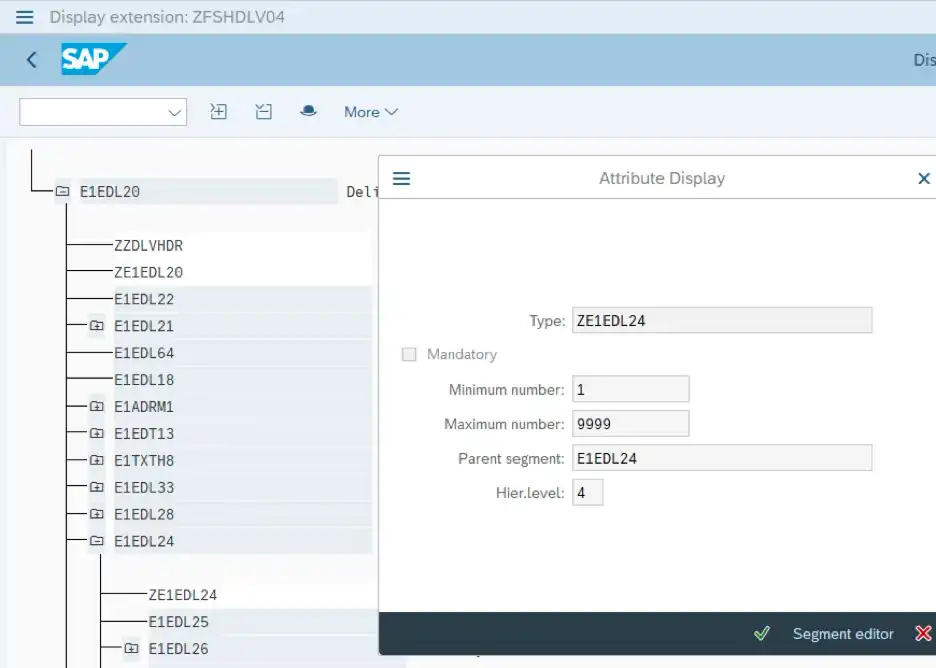Screen dimensions: 936x668
Task: Expand the E1ADRM1 segment node
Action: (96, 407)
